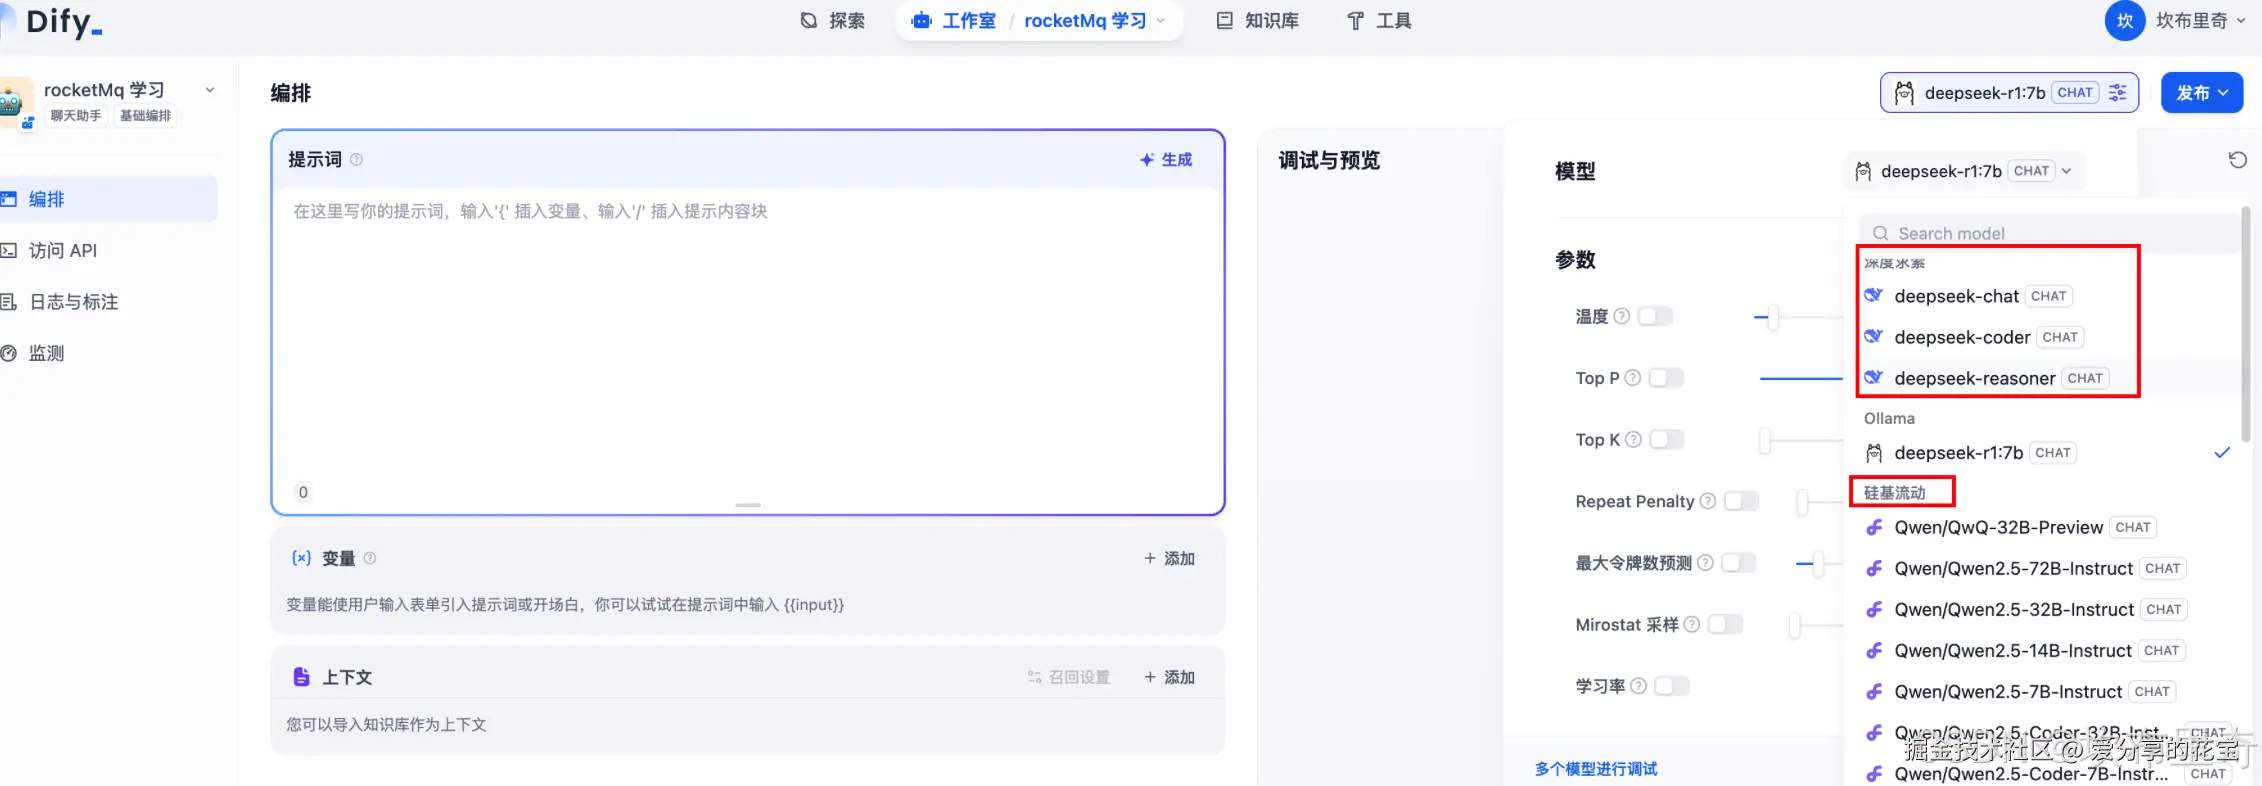Image resolution: width=2262 pixels, height=786 pixels.
Task: Open the 工作室 studio tab
Action: [x=953, y=21]
